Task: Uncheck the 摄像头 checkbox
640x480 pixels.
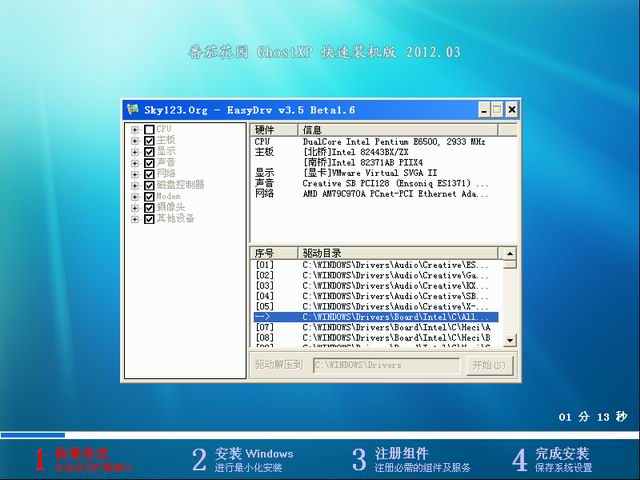Action: point(149,208)
